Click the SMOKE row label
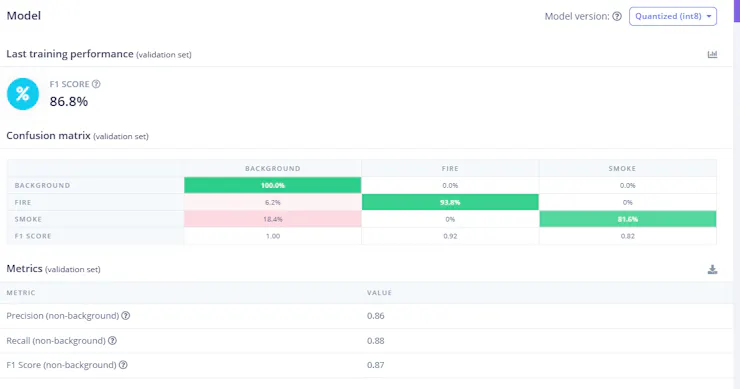Image resolution: width=740 pixels, height=389 pixels. coord(28,219)
